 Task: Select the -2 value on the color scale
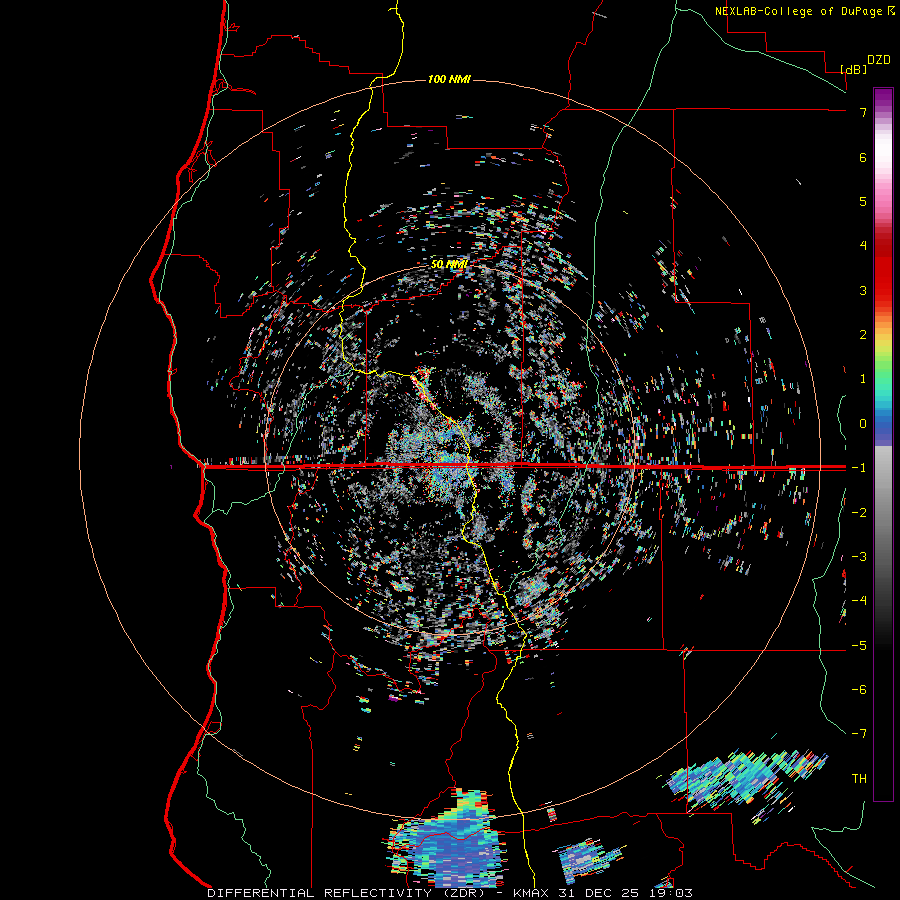pos(859,513)
